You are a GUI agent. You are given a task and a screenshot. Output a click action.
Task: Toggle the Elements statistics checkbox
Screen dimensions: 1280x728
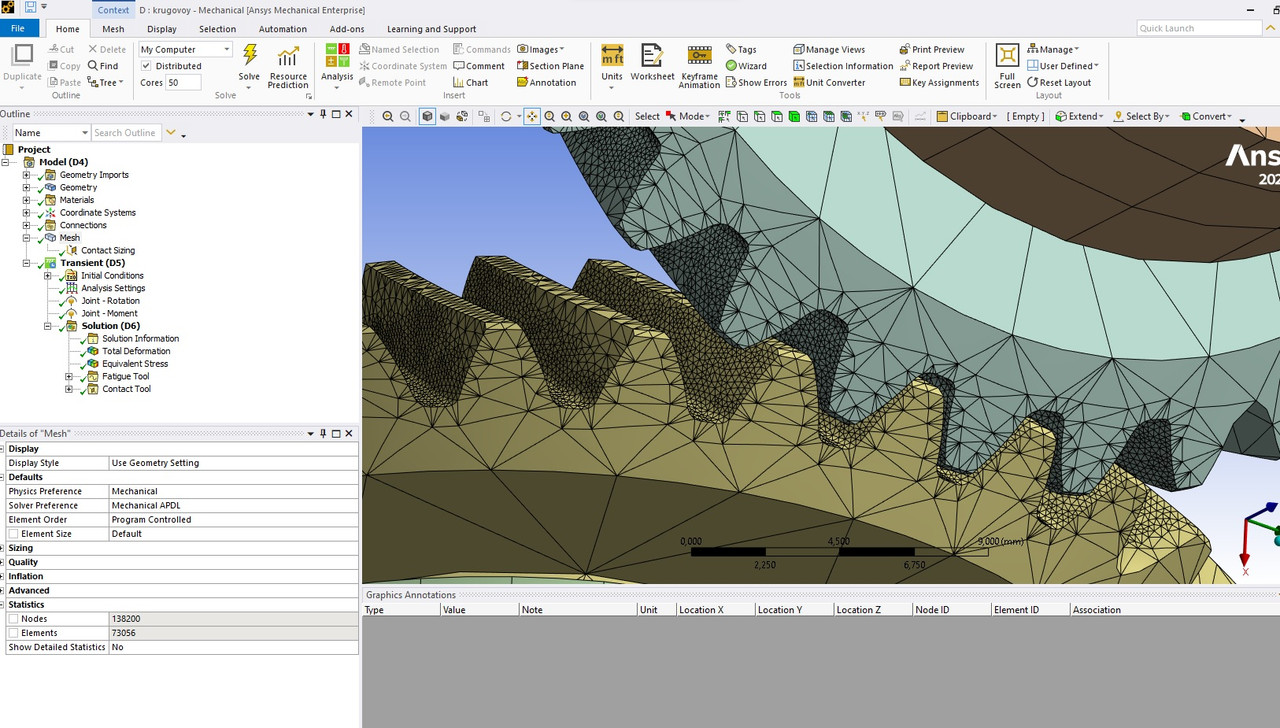[x=13, y=633]
